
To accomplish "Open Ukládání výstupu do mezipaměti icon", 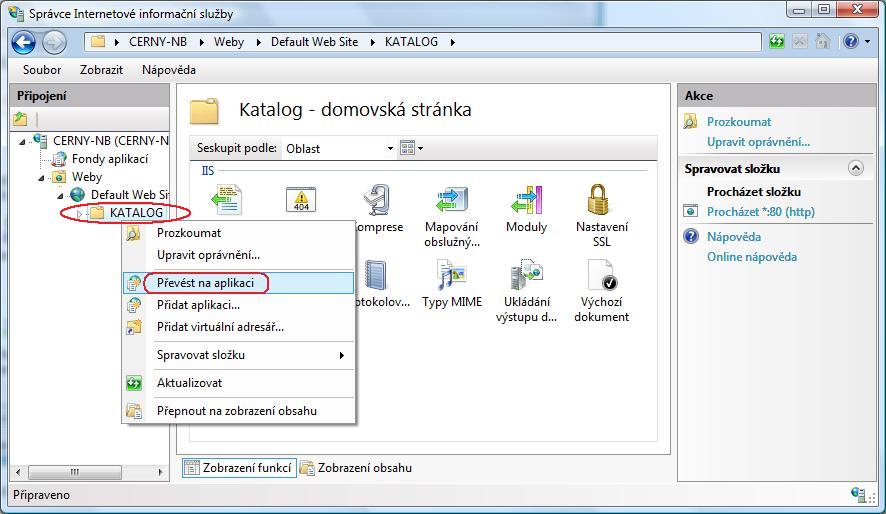I will coord(526,276).
